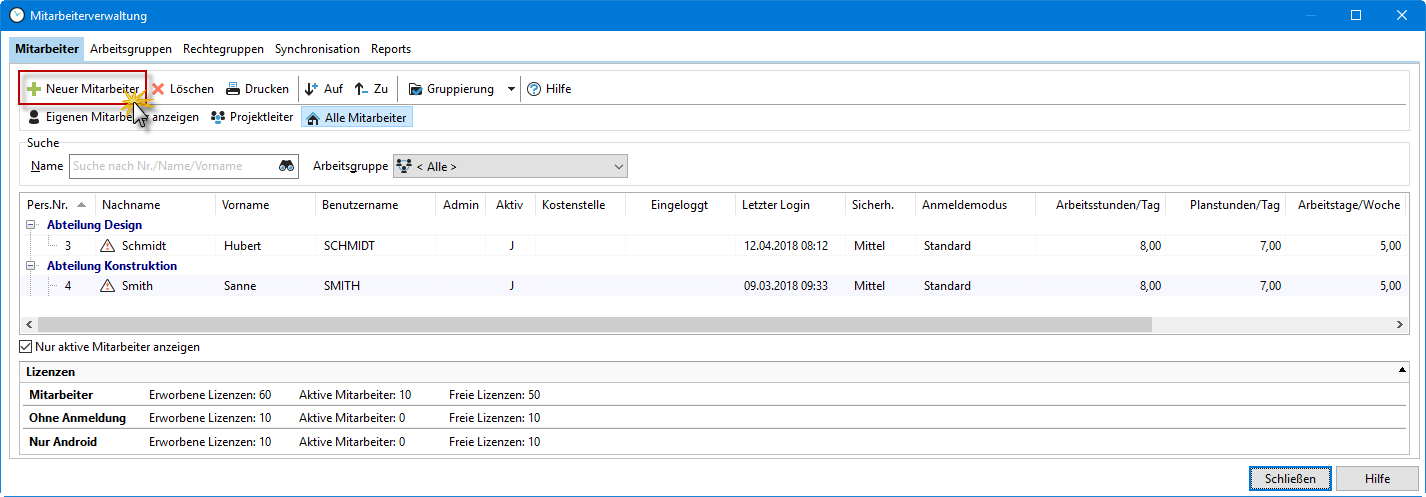Open the Gruppierung dropdown arrow

[511, 89]
